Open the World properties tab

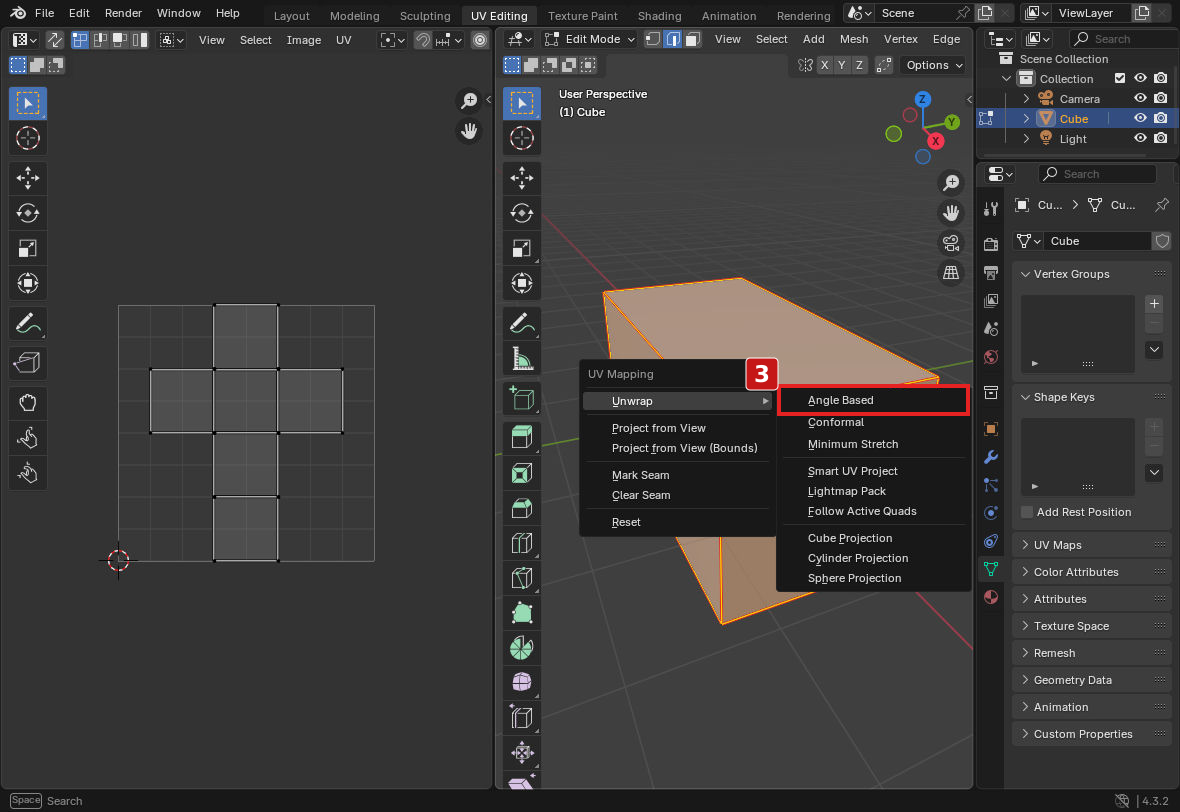[991, 357]
